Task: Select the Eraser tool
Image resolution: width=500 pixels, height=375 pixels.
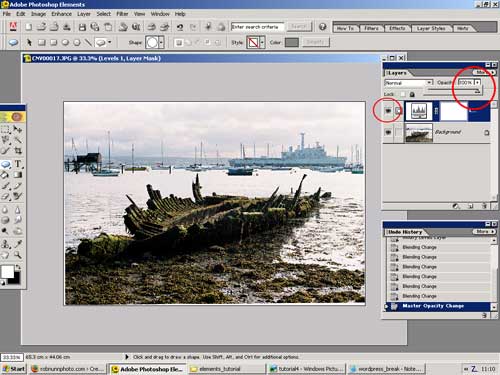Action: click(x=5, y=197)
